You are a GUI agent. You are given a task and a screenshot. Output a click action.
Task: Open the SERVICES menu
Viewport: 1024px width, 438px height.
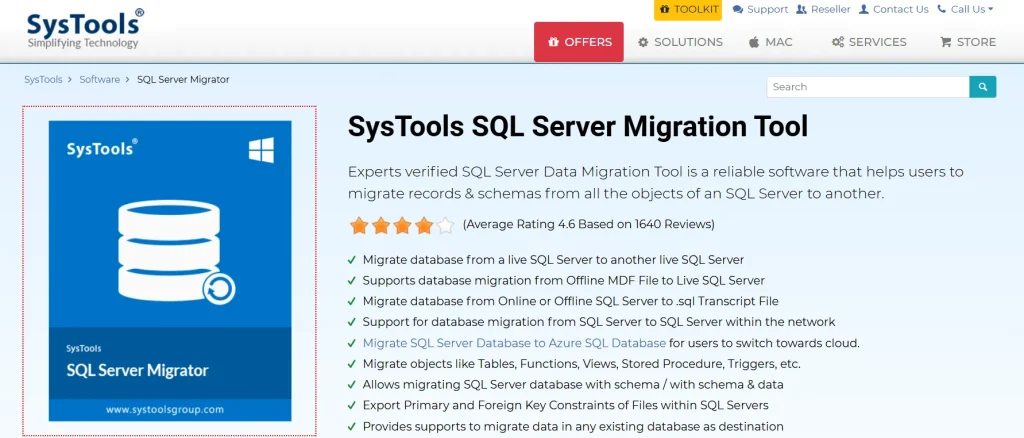tap(878, 42)
